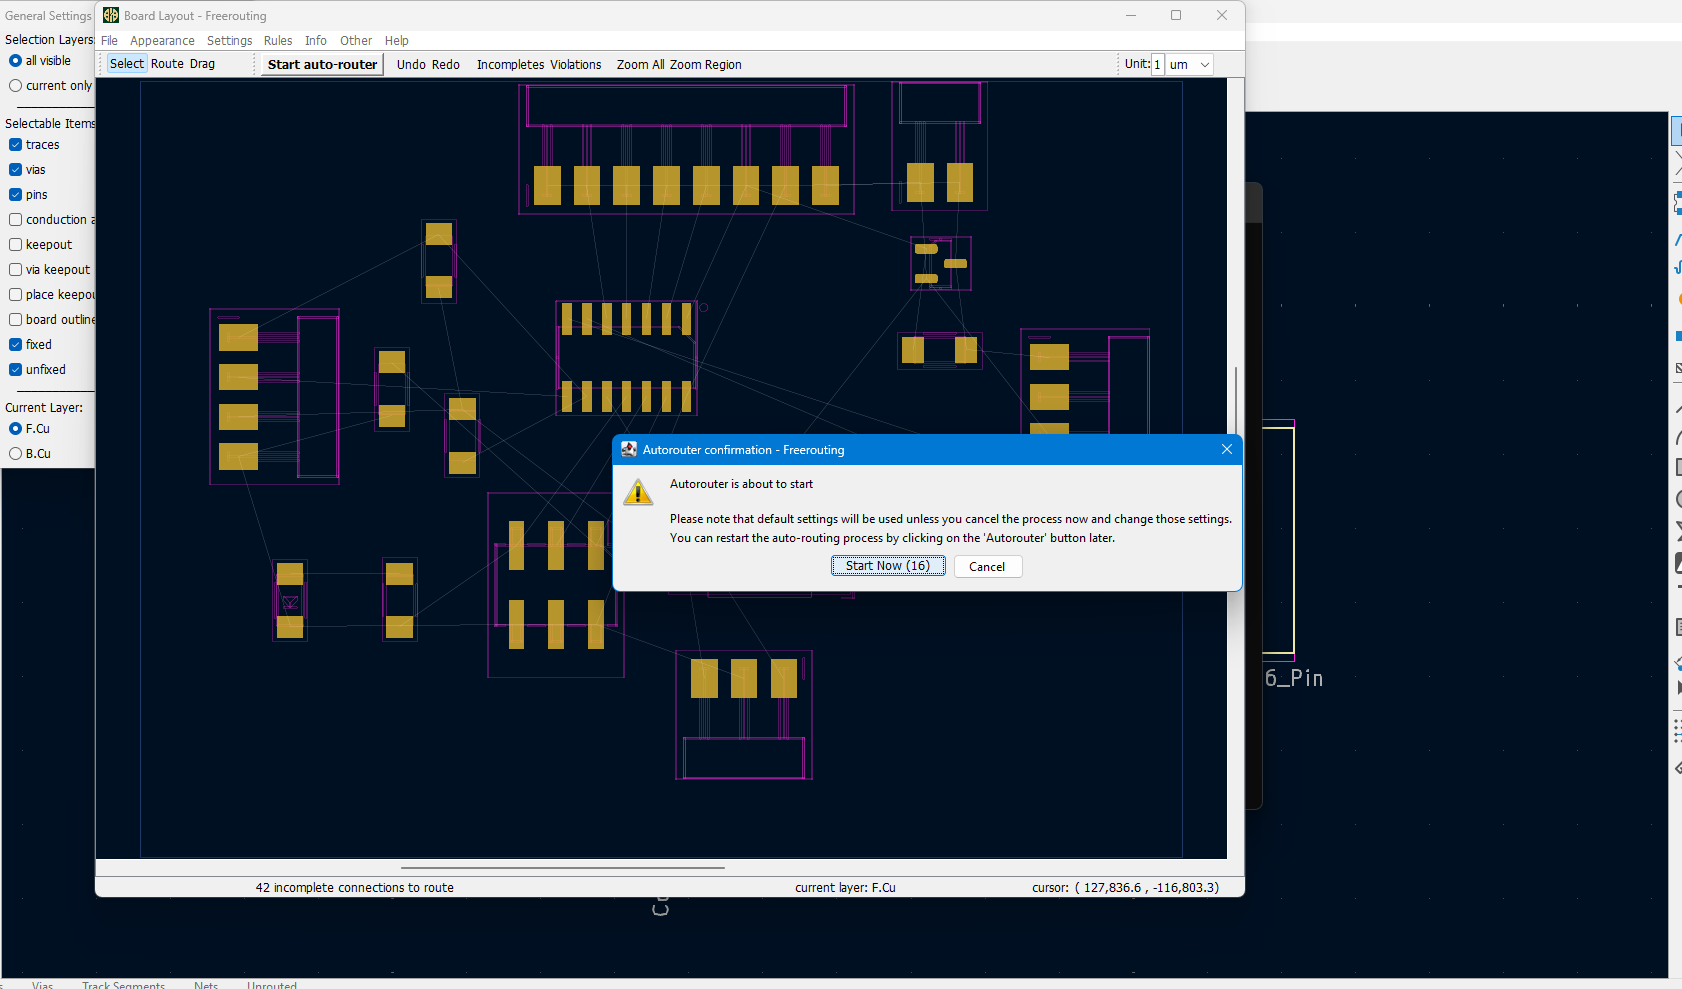Screen dimensions: 1682x989
Task: Click the warning icon in autorouter dialog
Action: coord(638,492)
